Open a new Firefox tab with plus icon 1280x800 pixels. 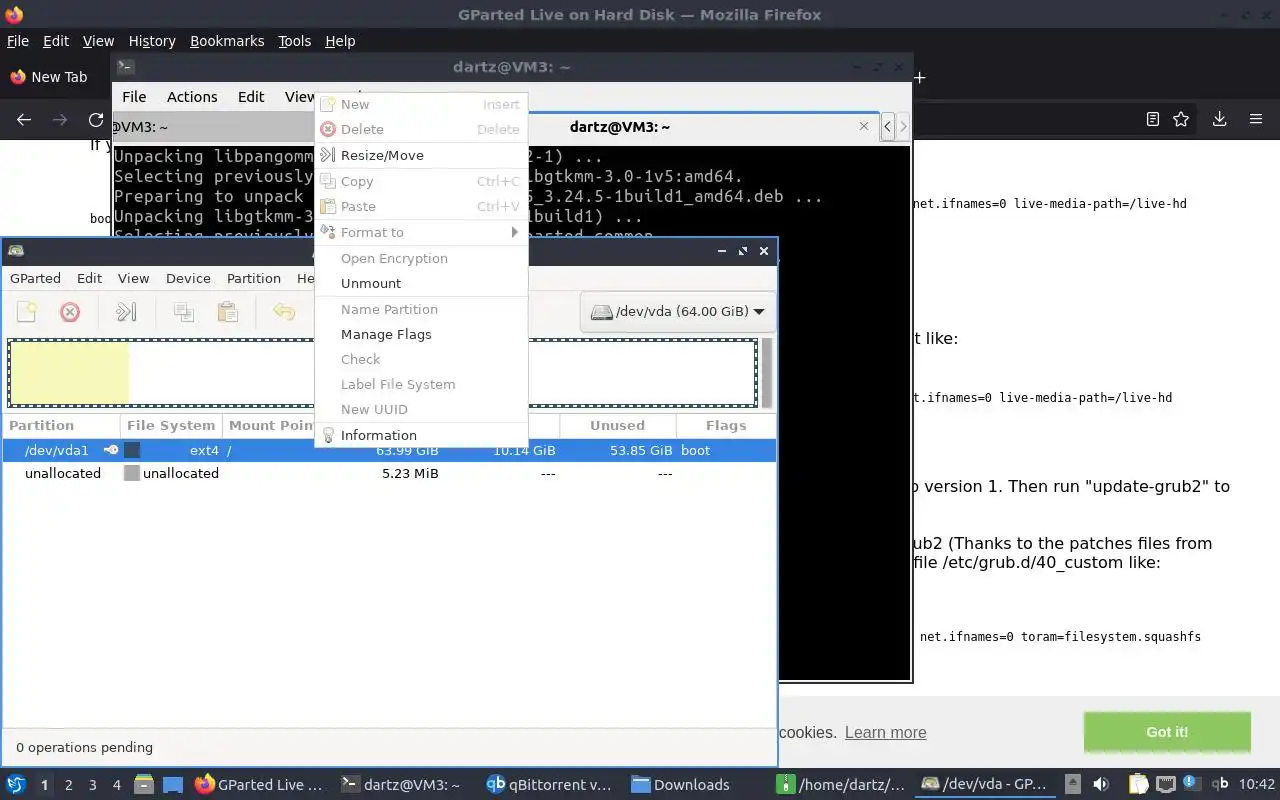pyautogui.click(x=920, y=77)
